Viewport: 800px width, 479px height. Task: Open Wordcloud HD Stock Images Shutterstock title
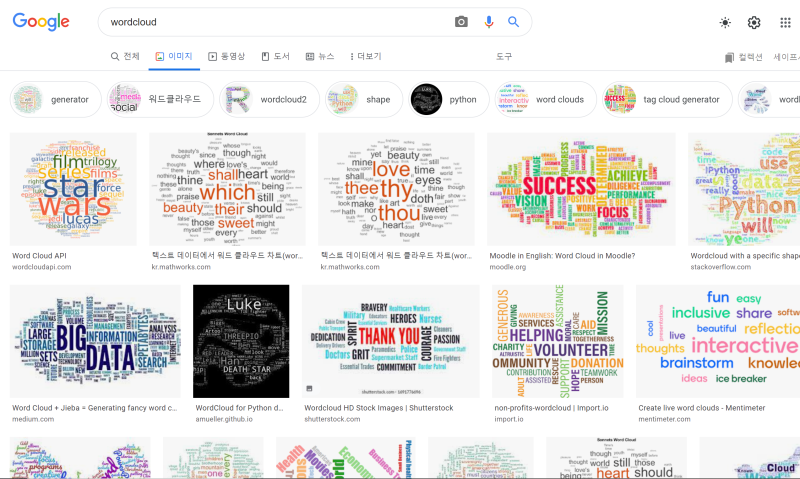point(379,408)
